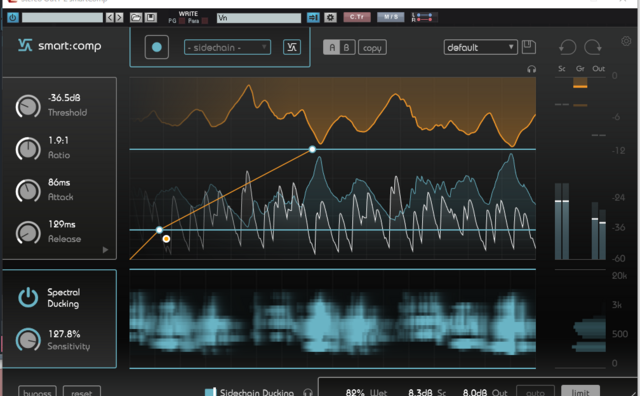640x396 pixels.
Task: Expand the parameter panel arrow under Release
Action: click(x=105, y=249)
